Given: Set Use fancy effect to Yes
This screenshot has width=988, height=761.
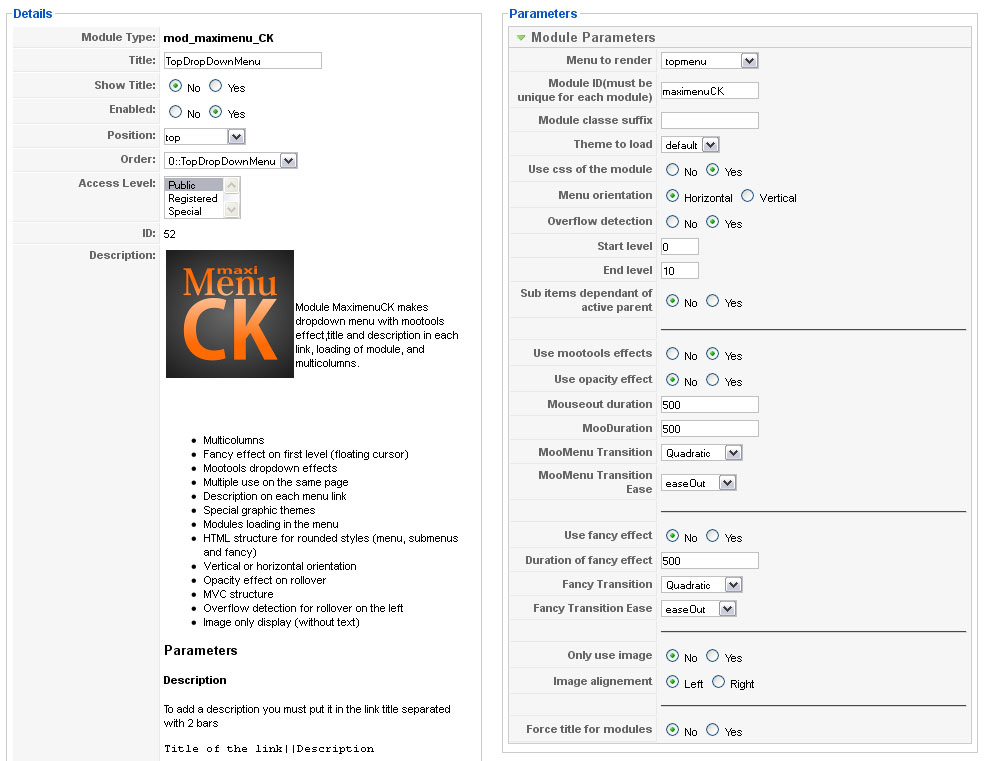Looking at the screenshot, I should [x=712, y=536].
